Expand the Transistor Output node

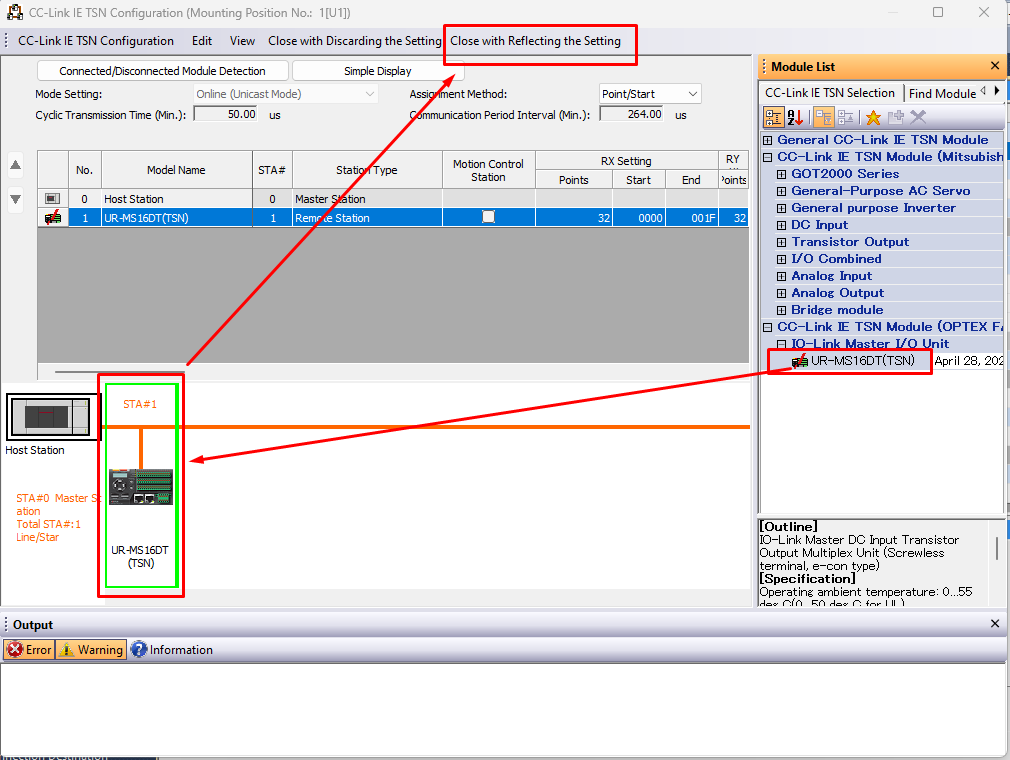click(781, 242)
